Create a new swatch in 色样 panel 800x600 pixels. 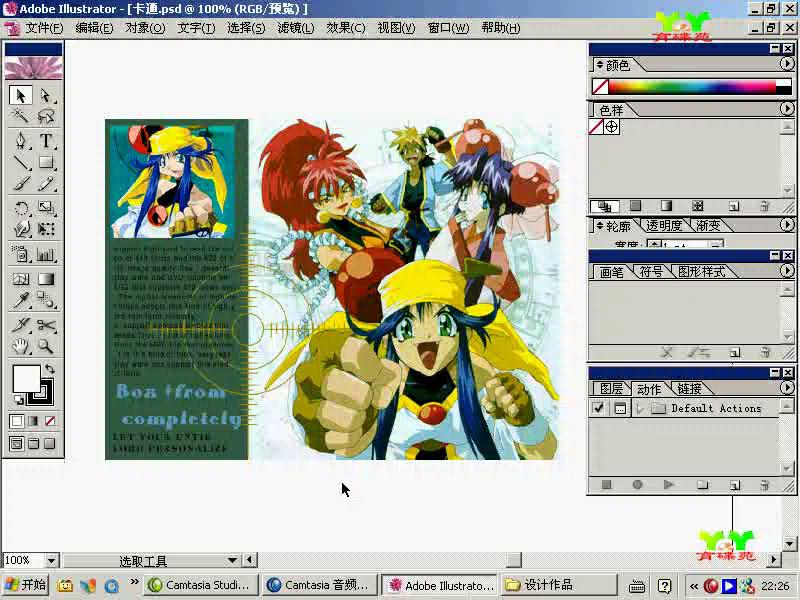coord(734,206)
